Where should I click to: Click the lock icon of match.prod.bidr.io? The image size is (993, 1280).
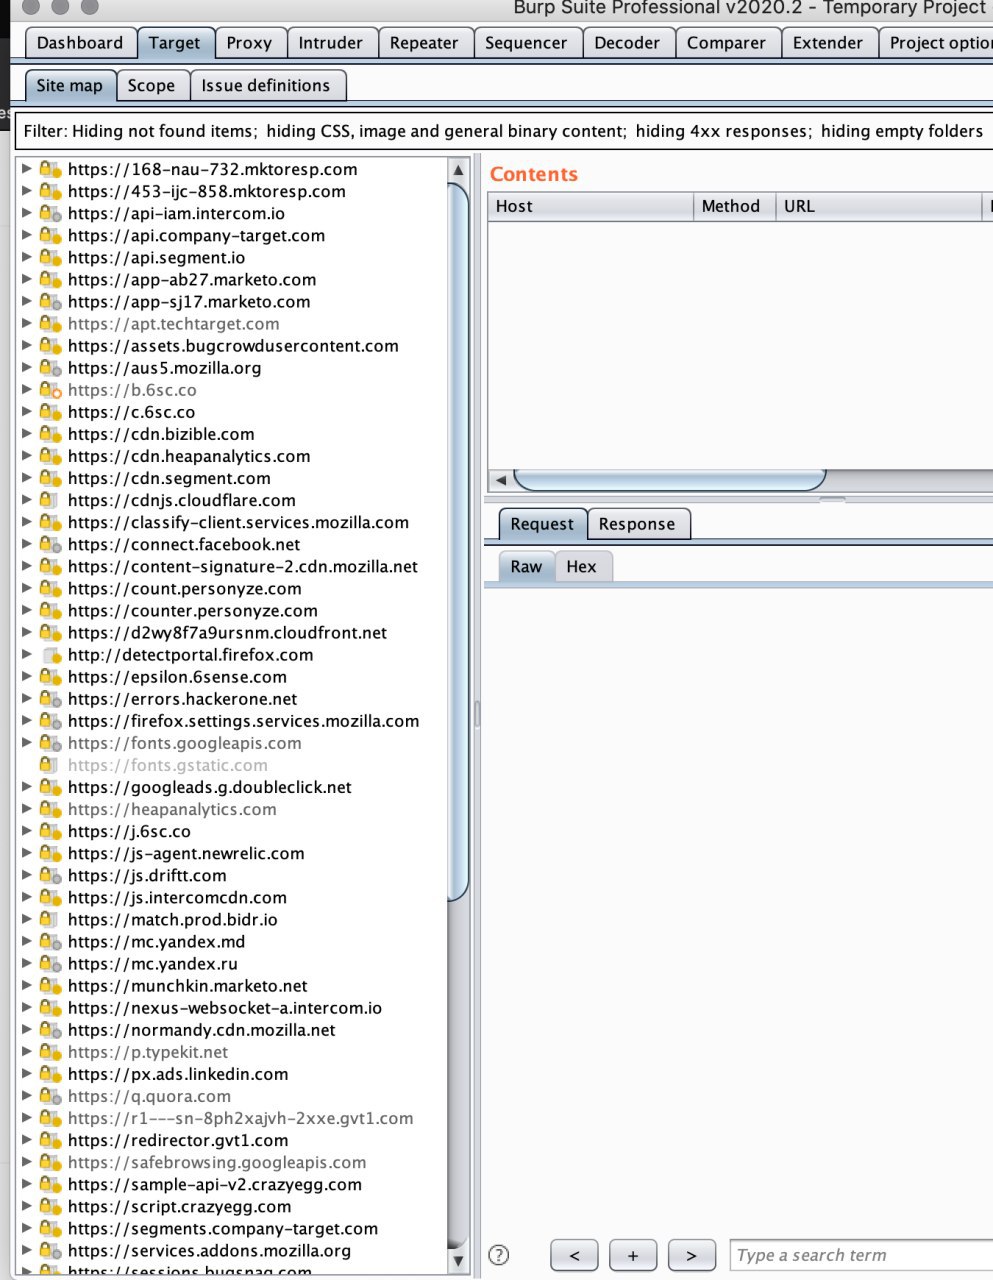click(x=50, y=919)
